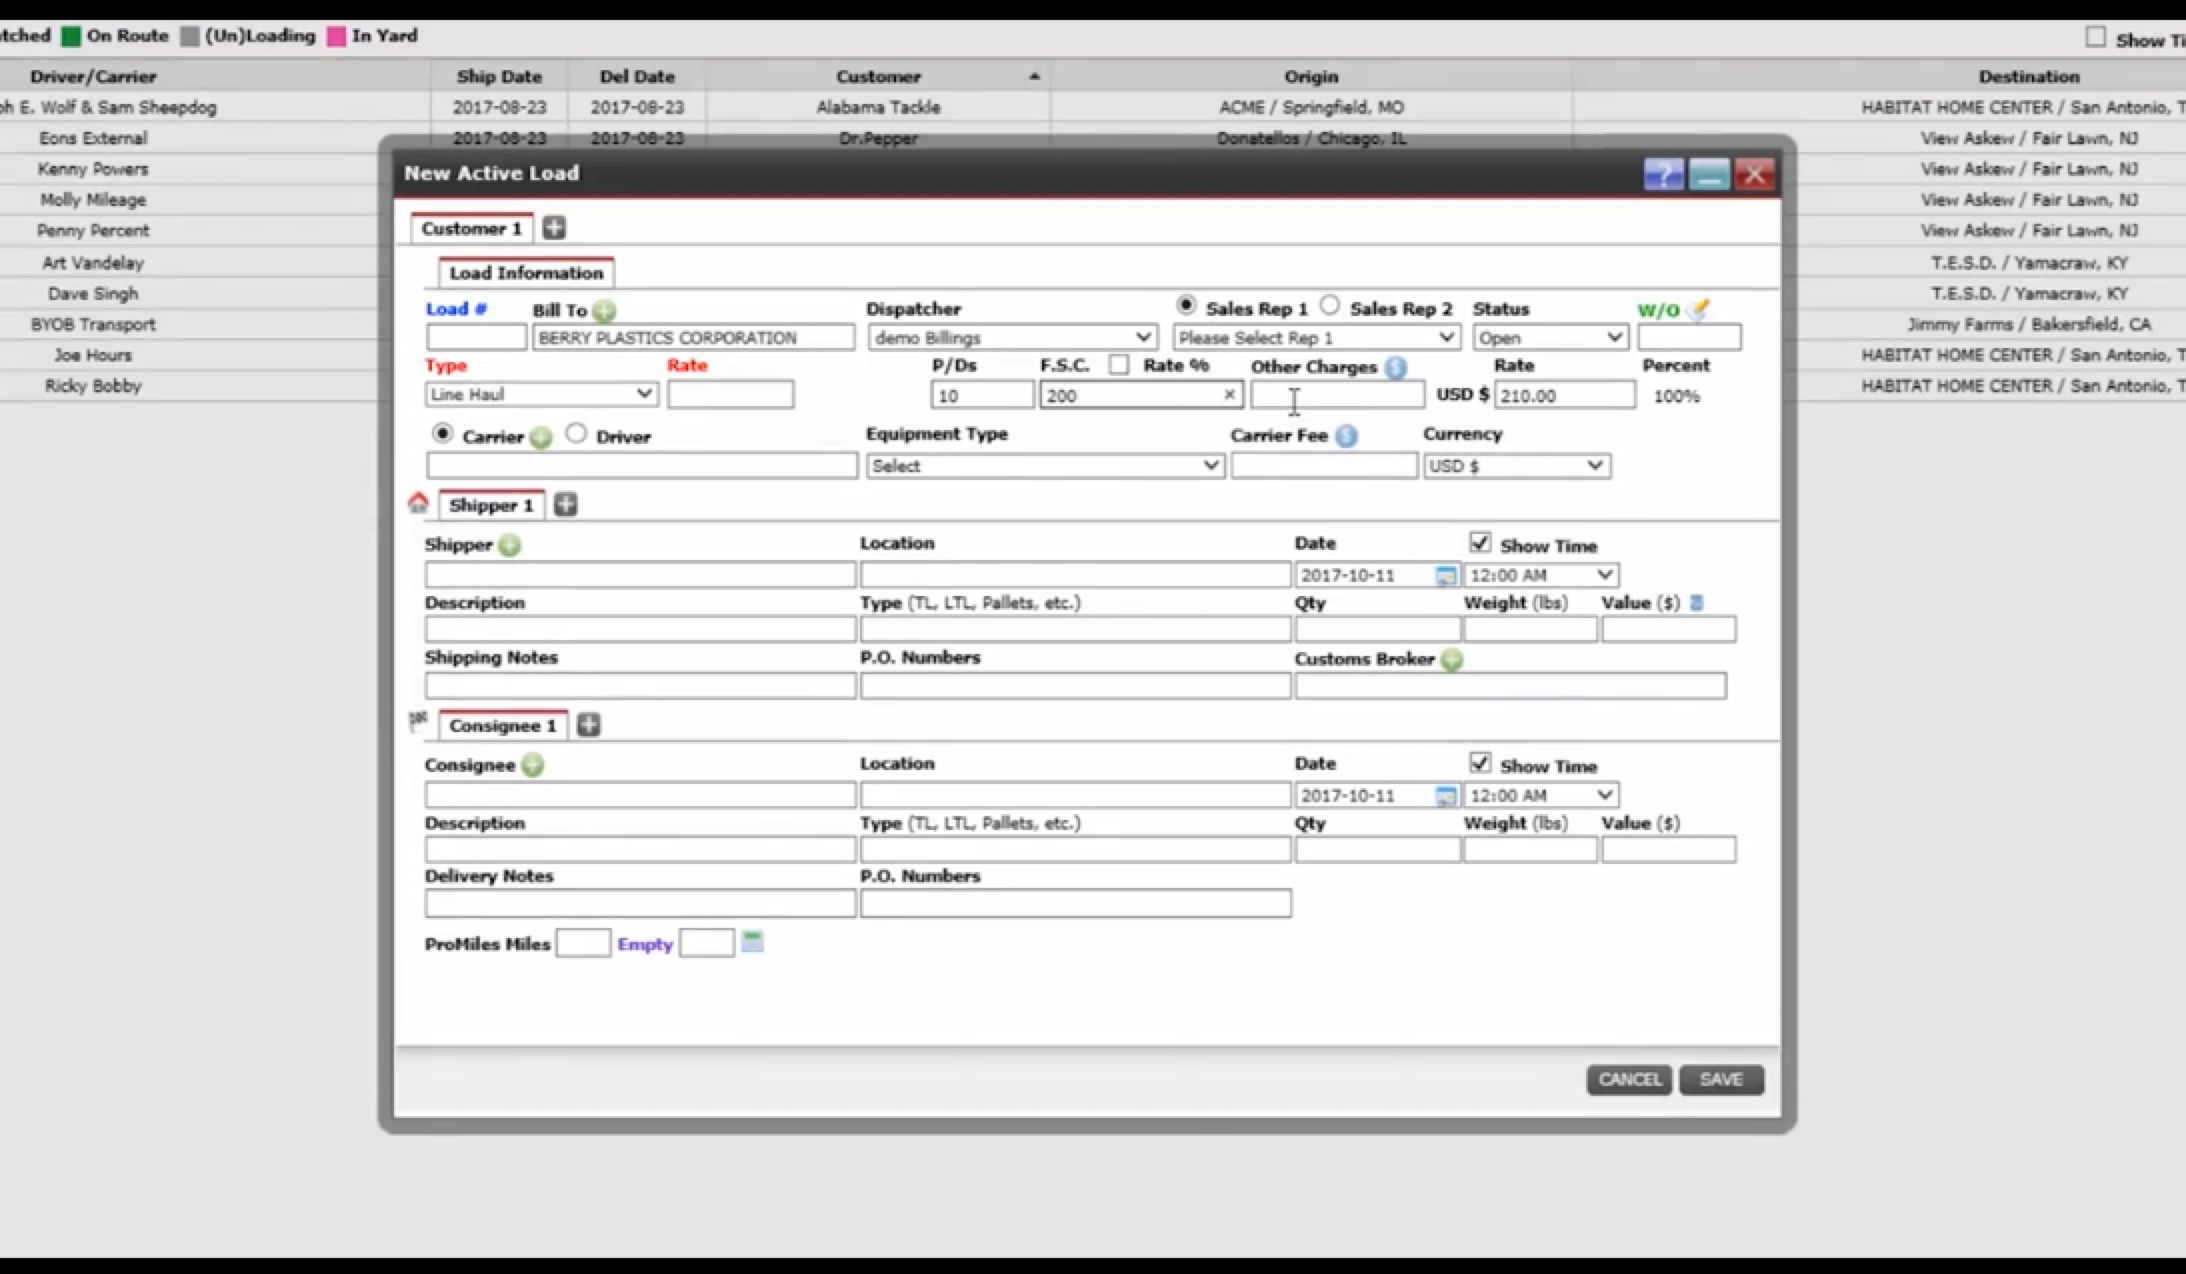Viewport: 2186px width, 1274px height.
Task: Click green add icon next to Bill To
Action: pos(604,311)
